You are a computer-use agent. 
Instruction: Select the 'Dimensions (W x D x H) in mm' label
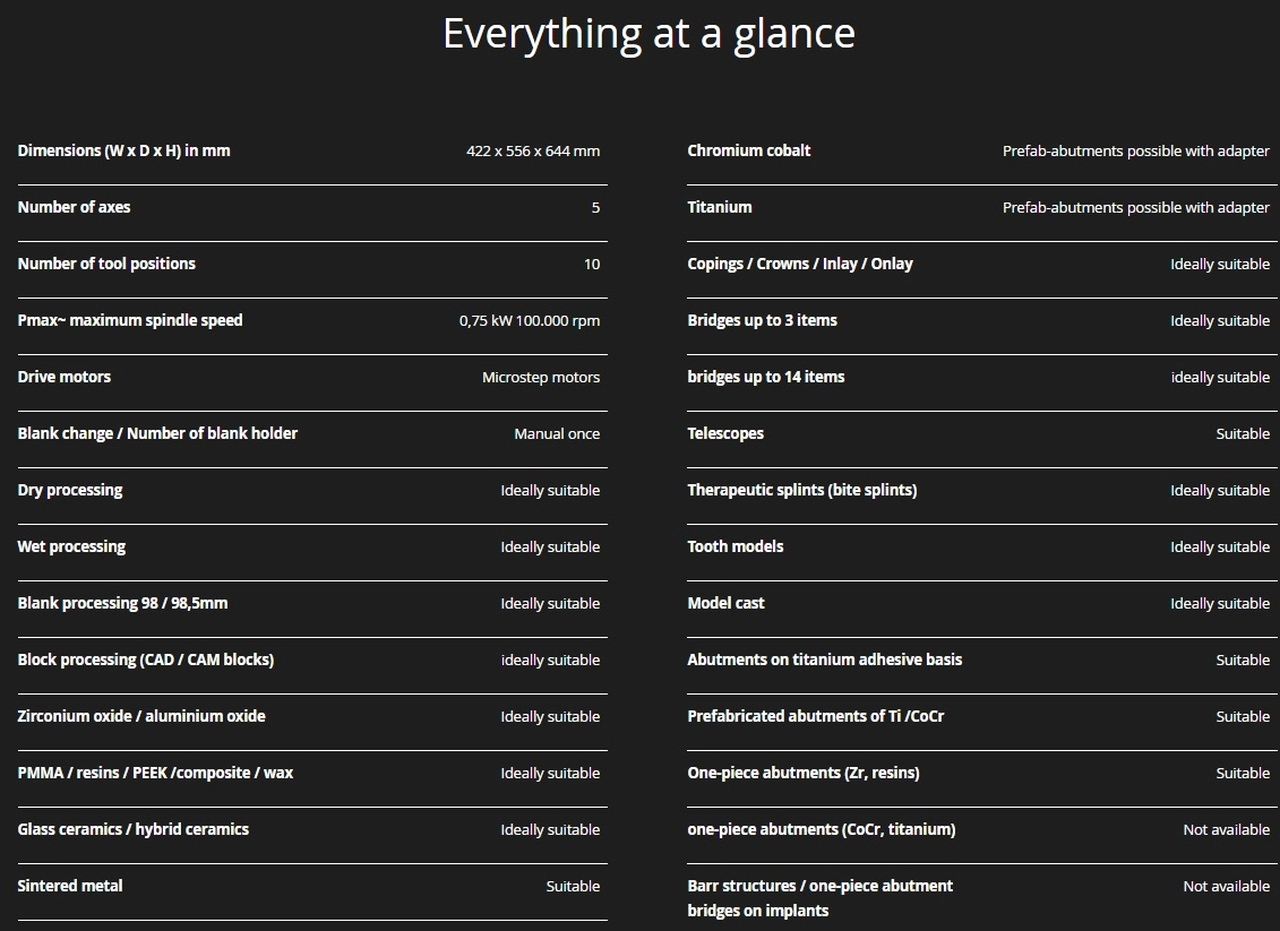pos(124,151)
